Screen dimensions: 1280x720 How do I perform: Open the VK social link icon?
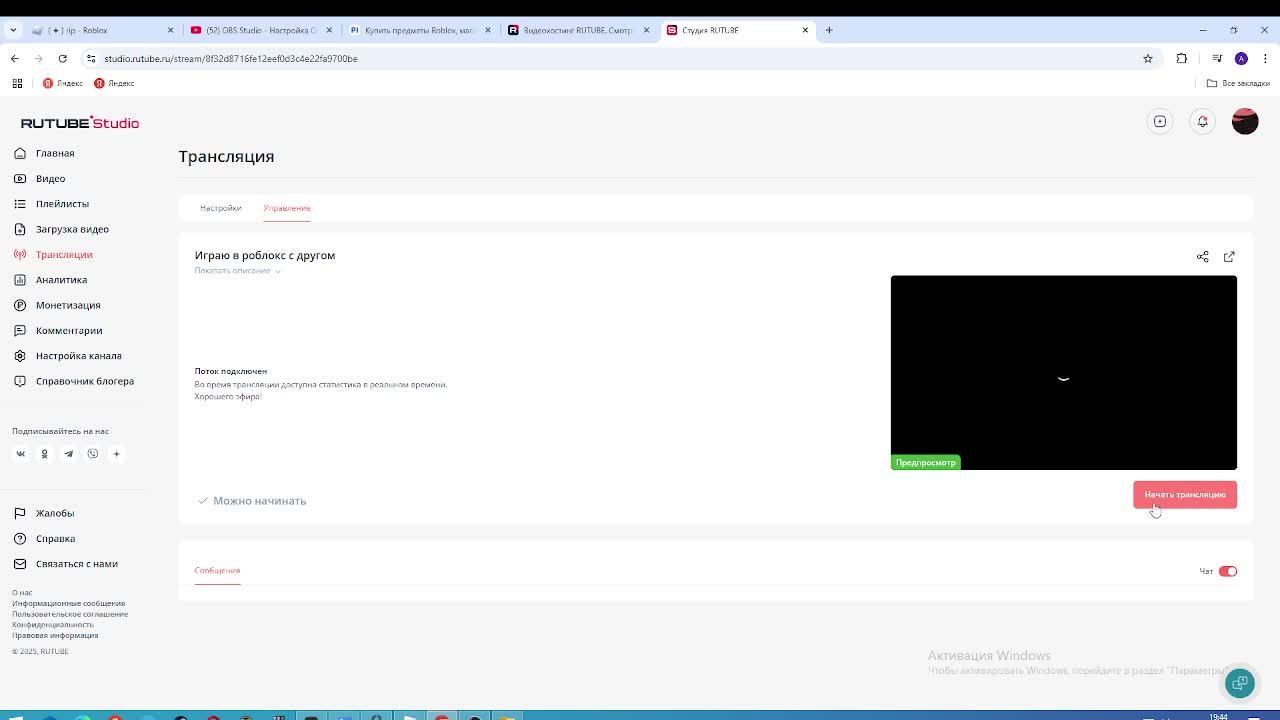pos(20,454)
